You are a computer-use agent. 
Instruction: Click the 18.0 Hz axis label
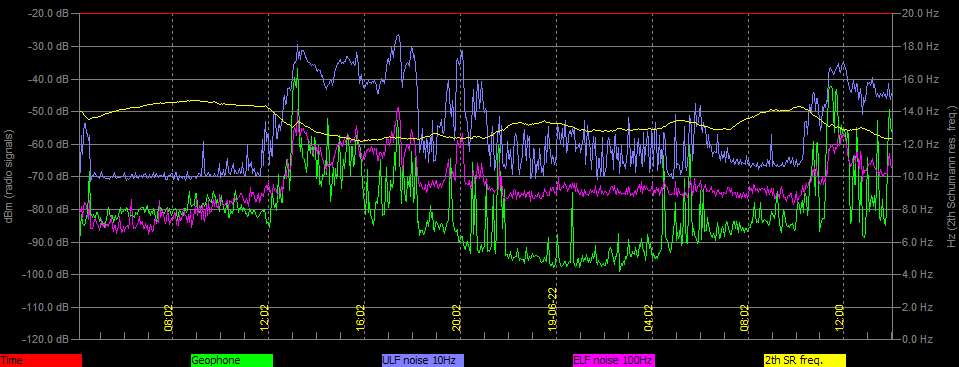(921, 46)
